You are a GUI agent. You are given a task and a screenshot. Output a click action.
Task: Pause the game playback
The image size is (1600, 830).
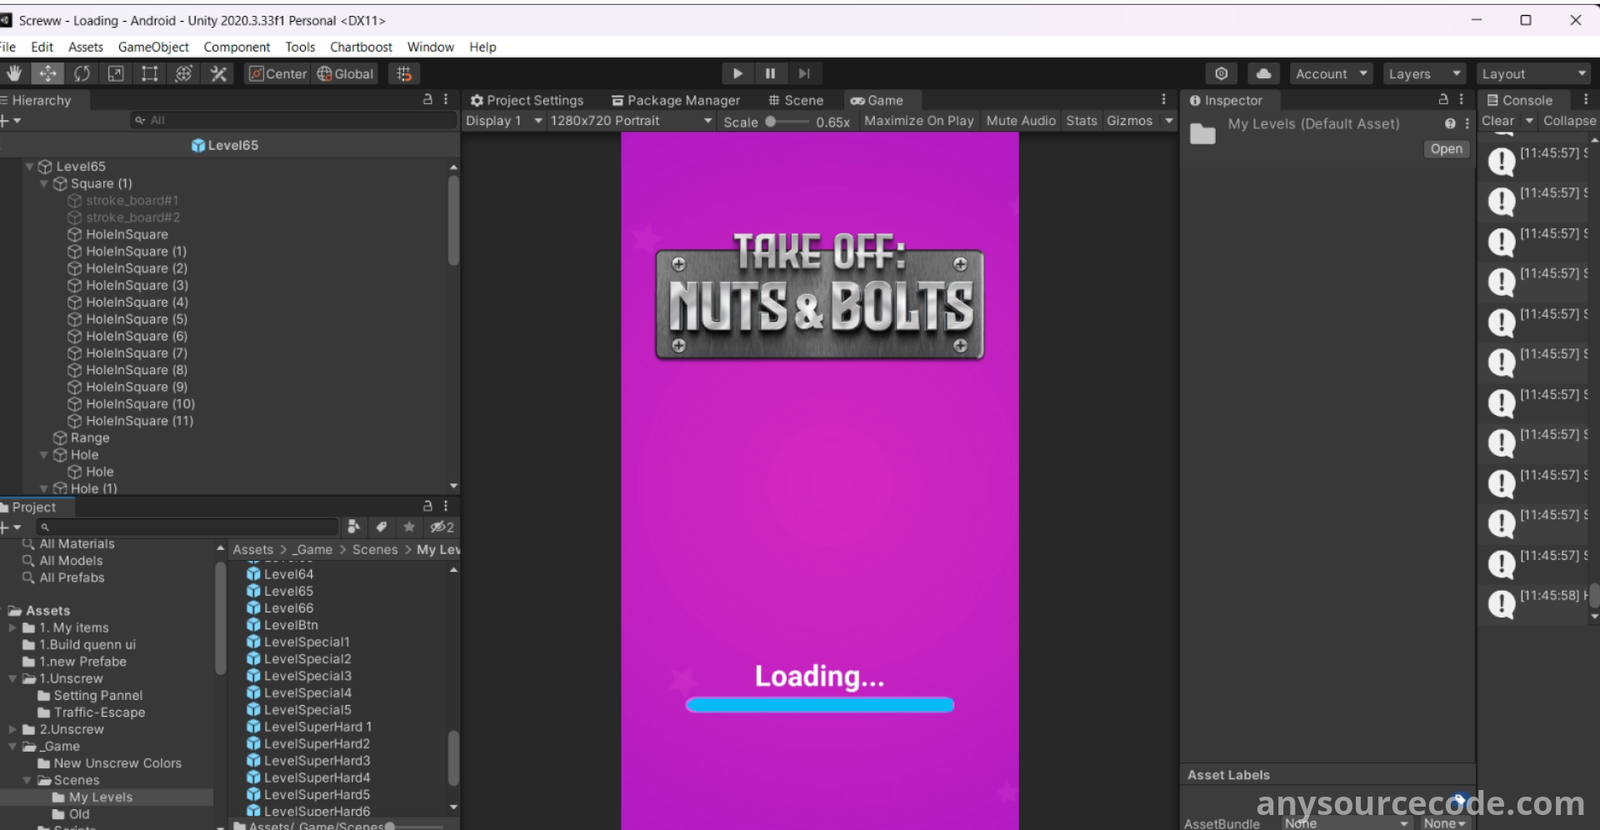(770, 73)
